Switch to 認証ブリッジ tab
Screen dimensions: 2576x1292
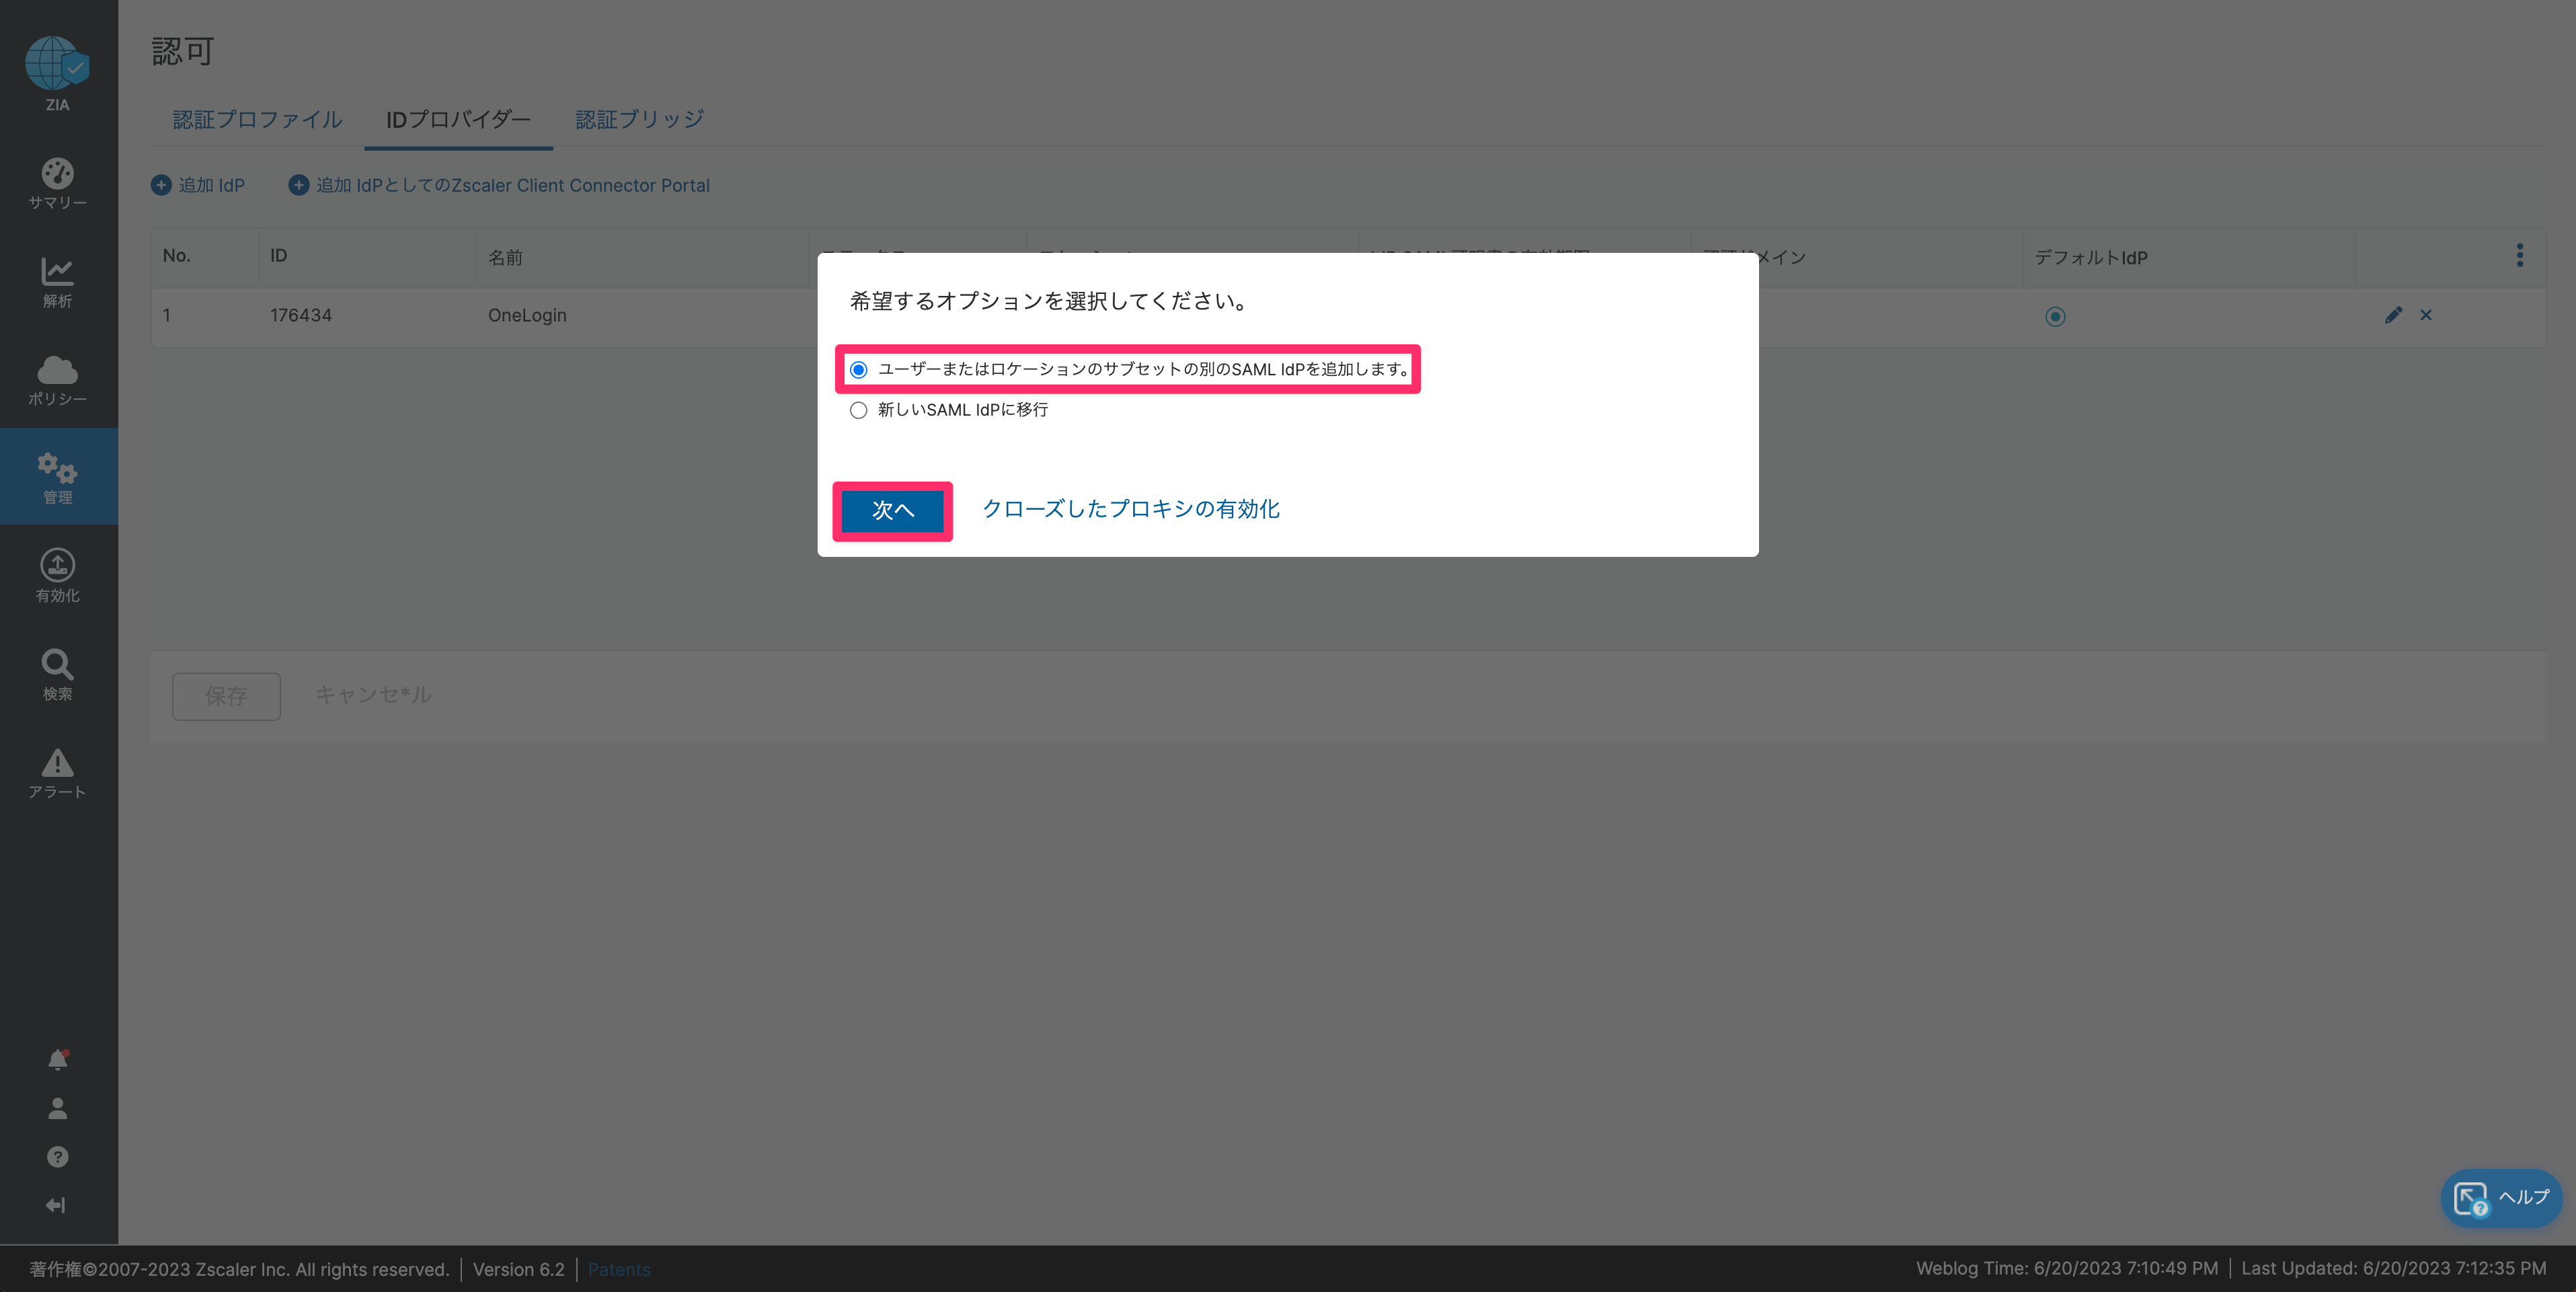[x=640, y=120]
